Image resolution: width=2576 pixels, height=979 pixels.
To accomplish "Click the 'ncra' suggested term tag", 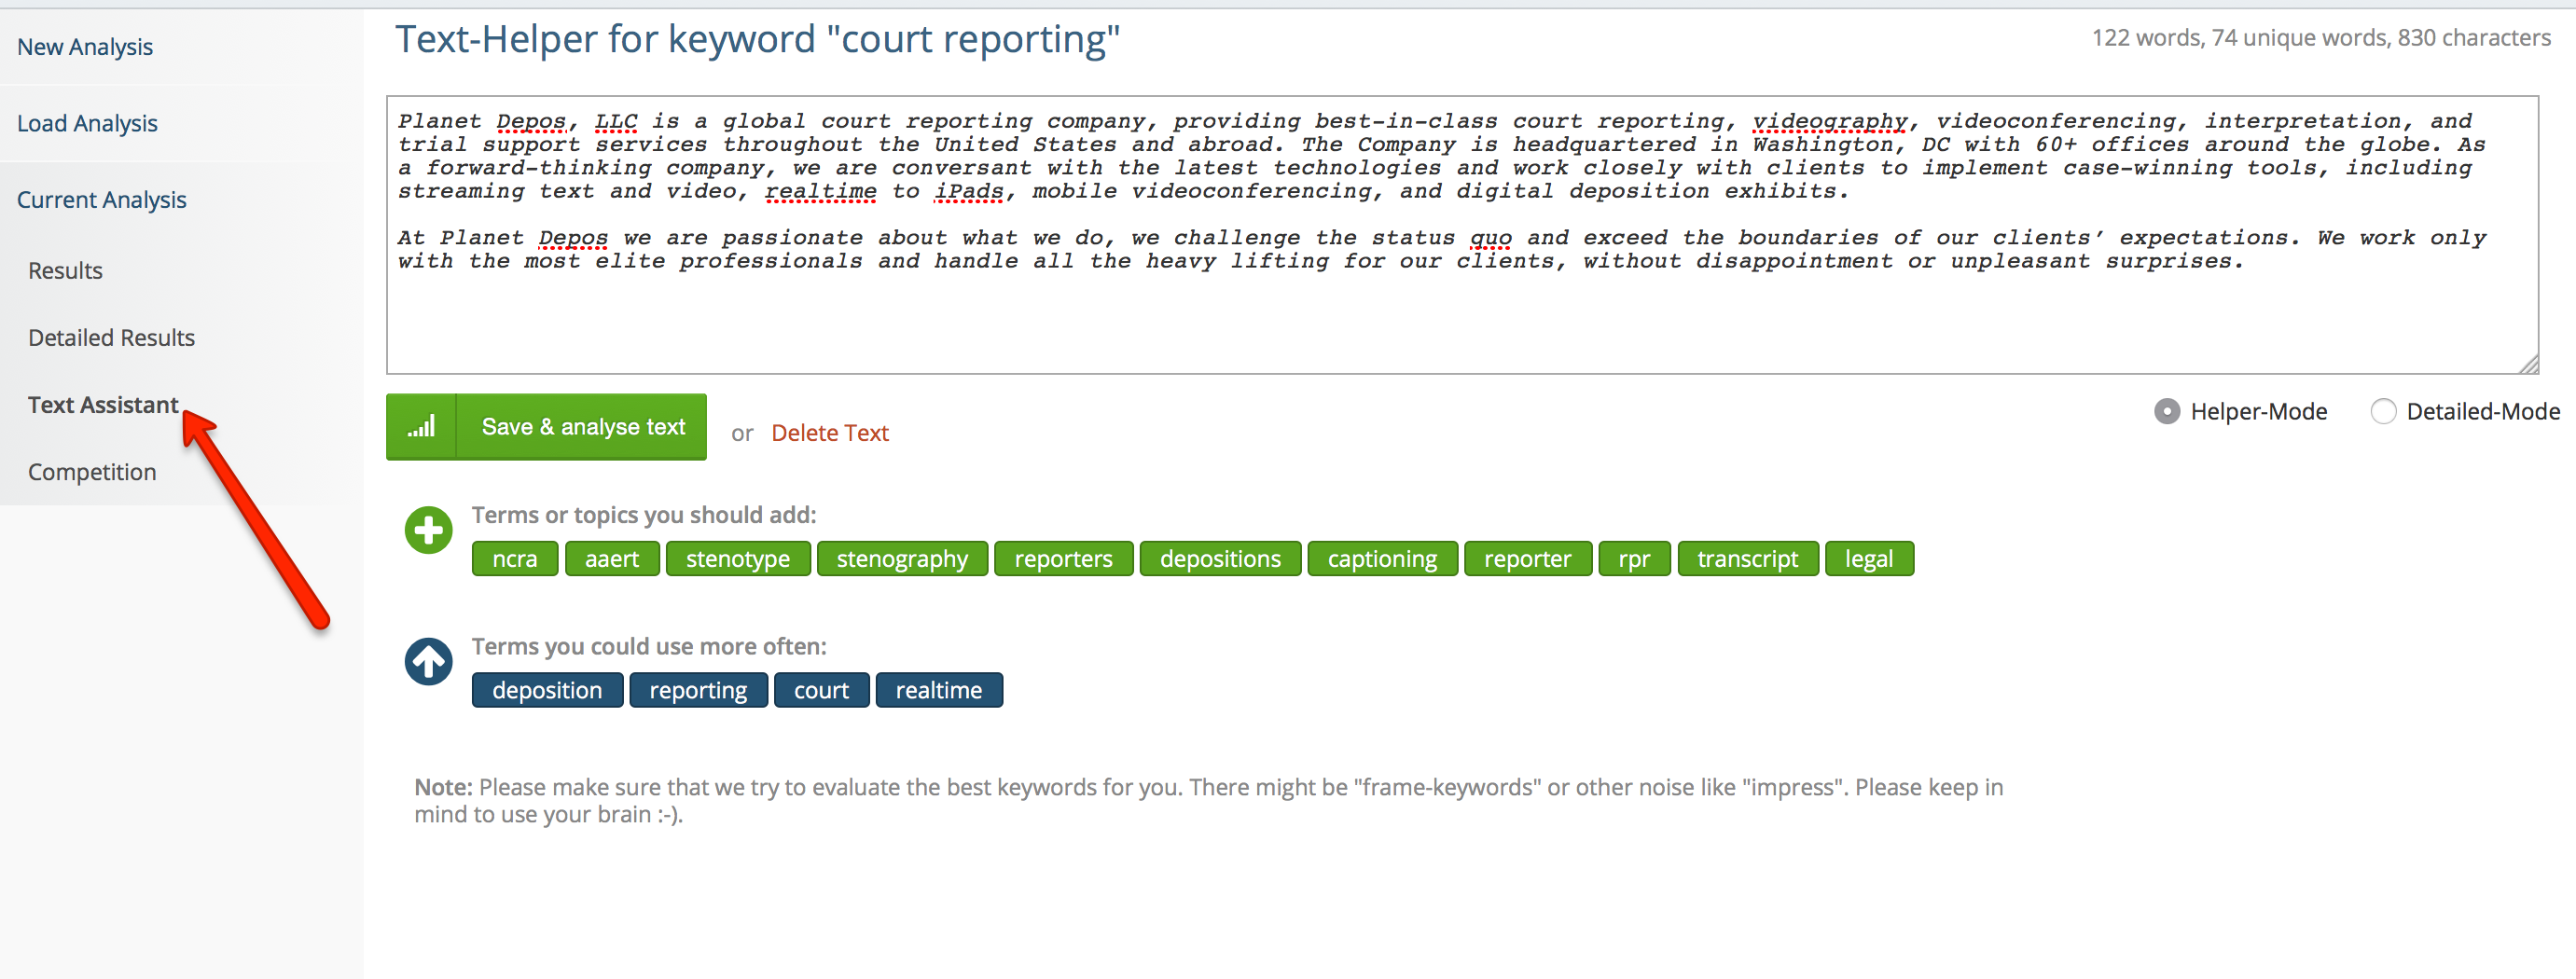I will click(x=515, y=559).
